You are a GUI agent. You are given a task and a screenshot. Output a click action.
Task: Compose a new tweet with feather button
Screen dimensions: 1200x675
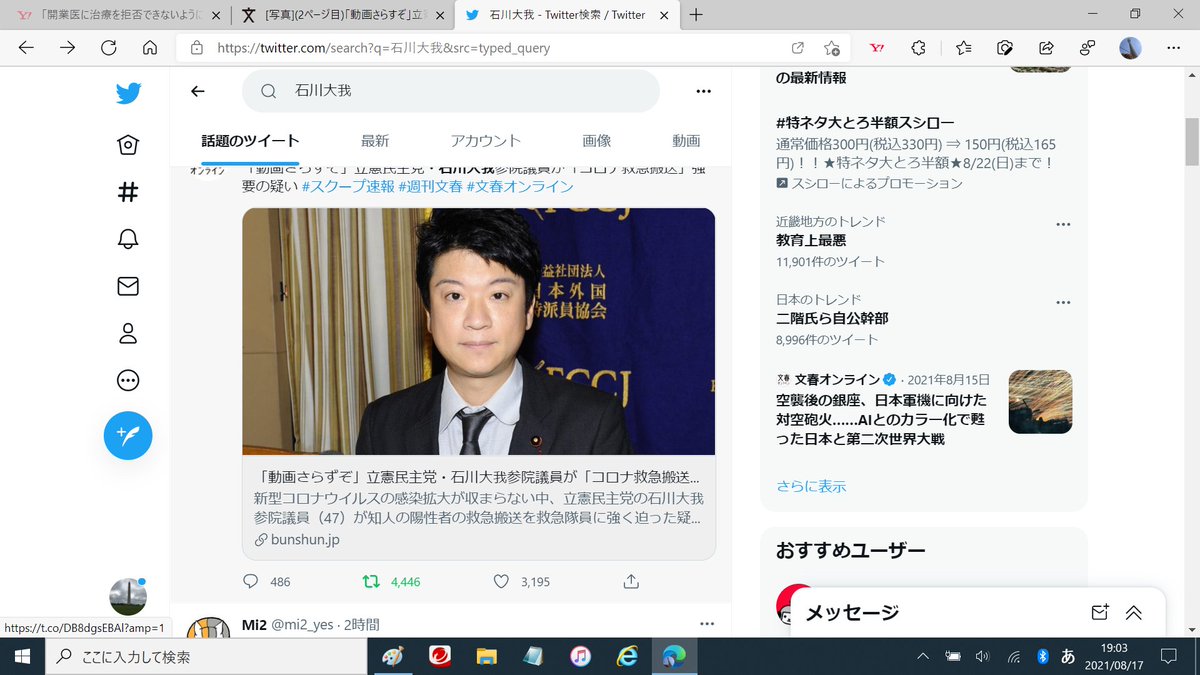tap(128, 435)
